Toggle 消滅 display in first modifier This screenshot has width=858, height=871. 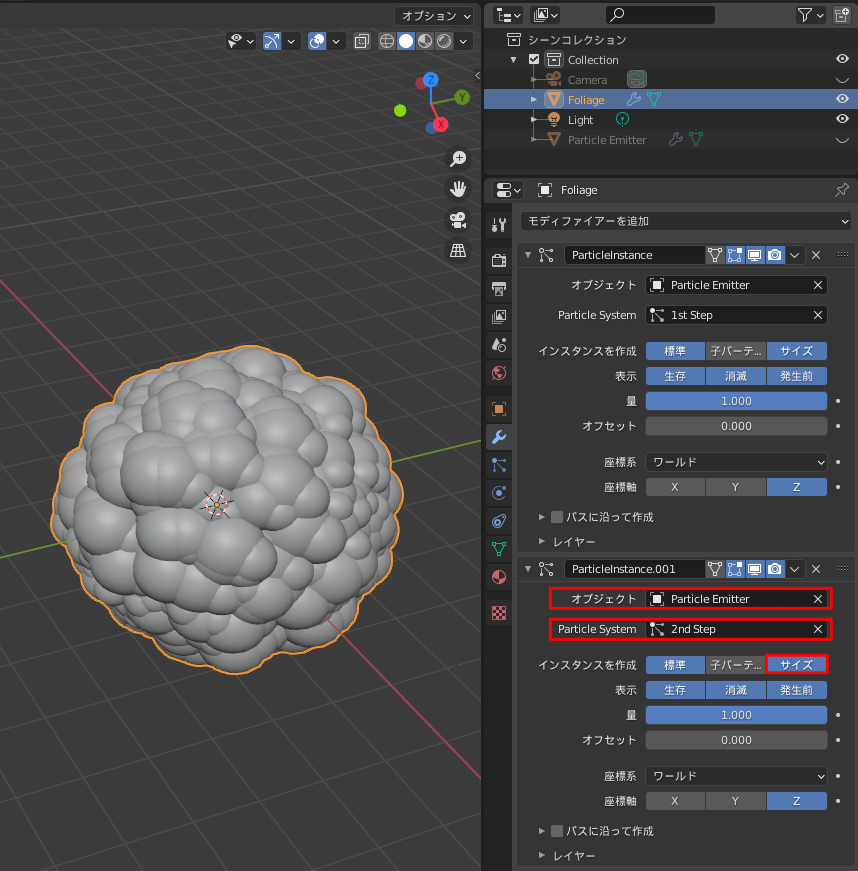[736, 376]
